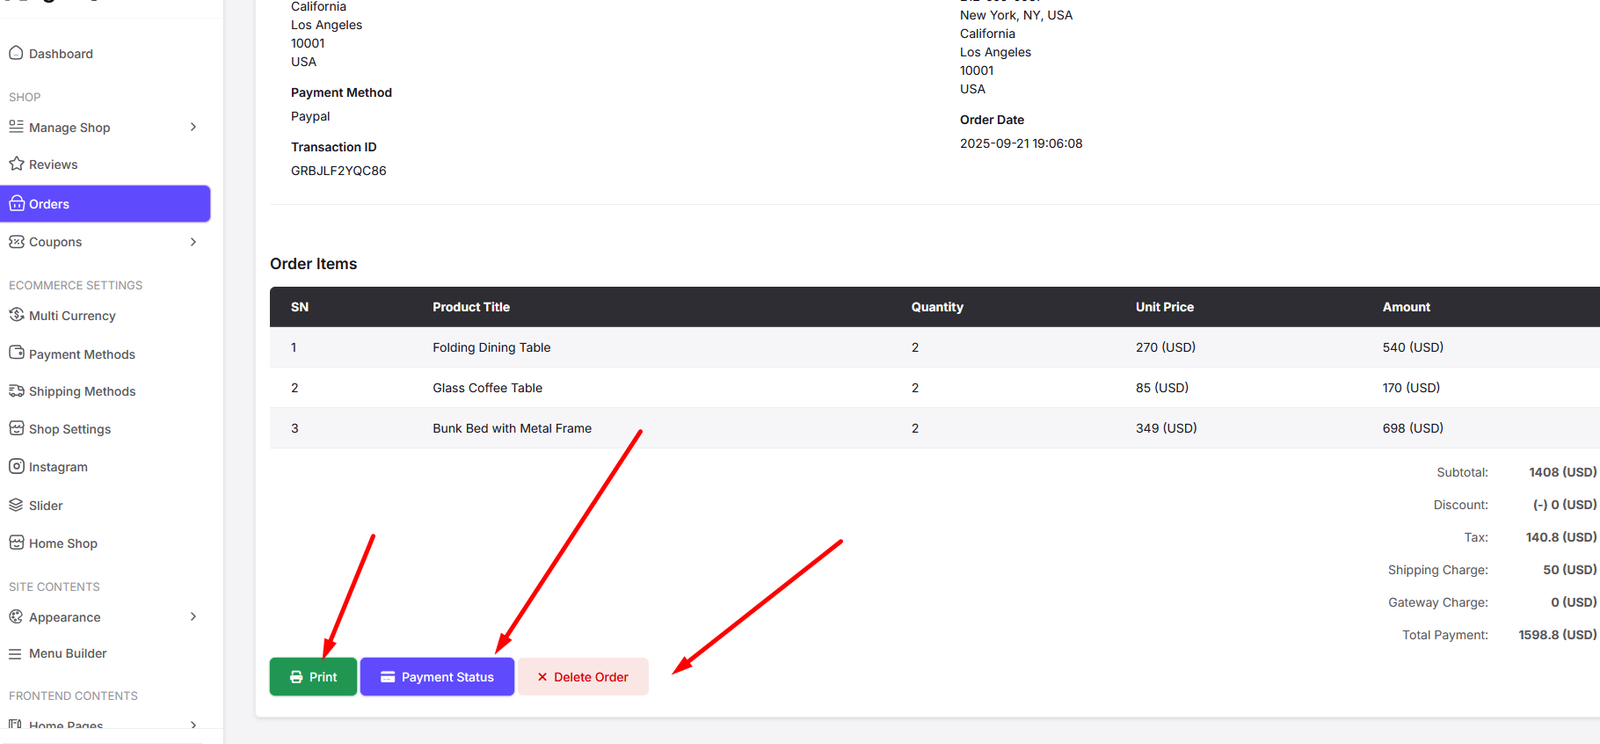Screen dimensions: 1600x744
Task: Click the Dashboard home icon
Action: tap(16, 53)
